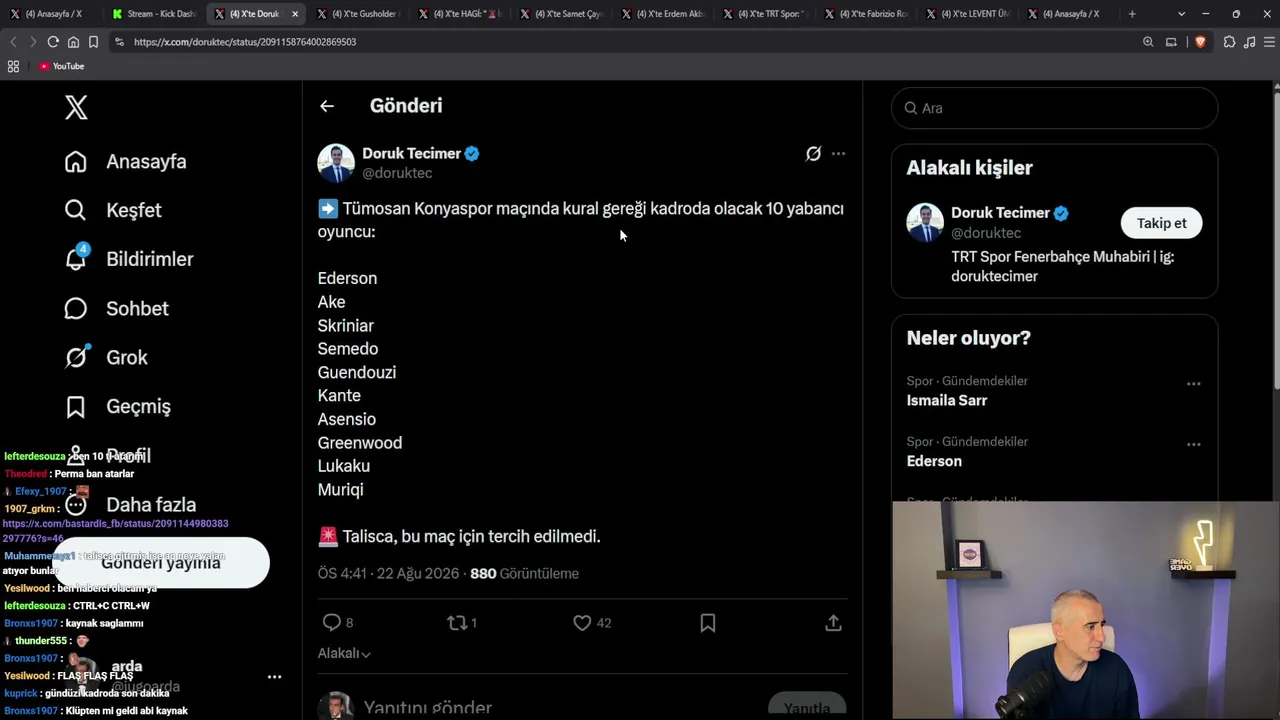Open the account menu three dots for arda
Viewport: 1280px width, 720px height.
click(x=274, y=677)
